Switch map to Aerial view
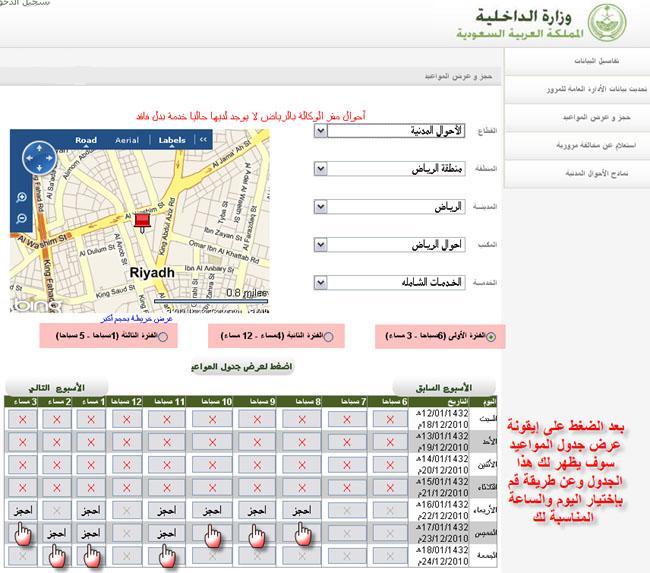This screenshot has height=573, width=650. (x=127, y=140)
